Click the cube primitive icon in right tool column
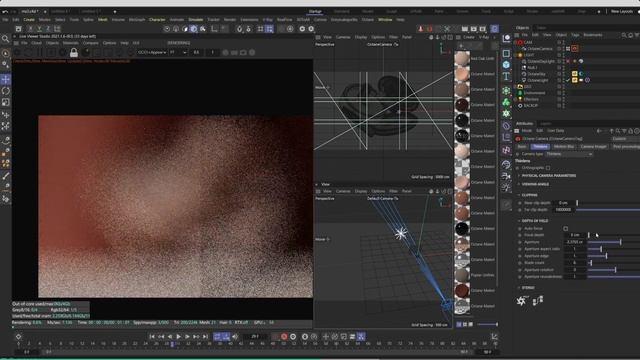Screen dimensions: 640x360 coord(506,65)
